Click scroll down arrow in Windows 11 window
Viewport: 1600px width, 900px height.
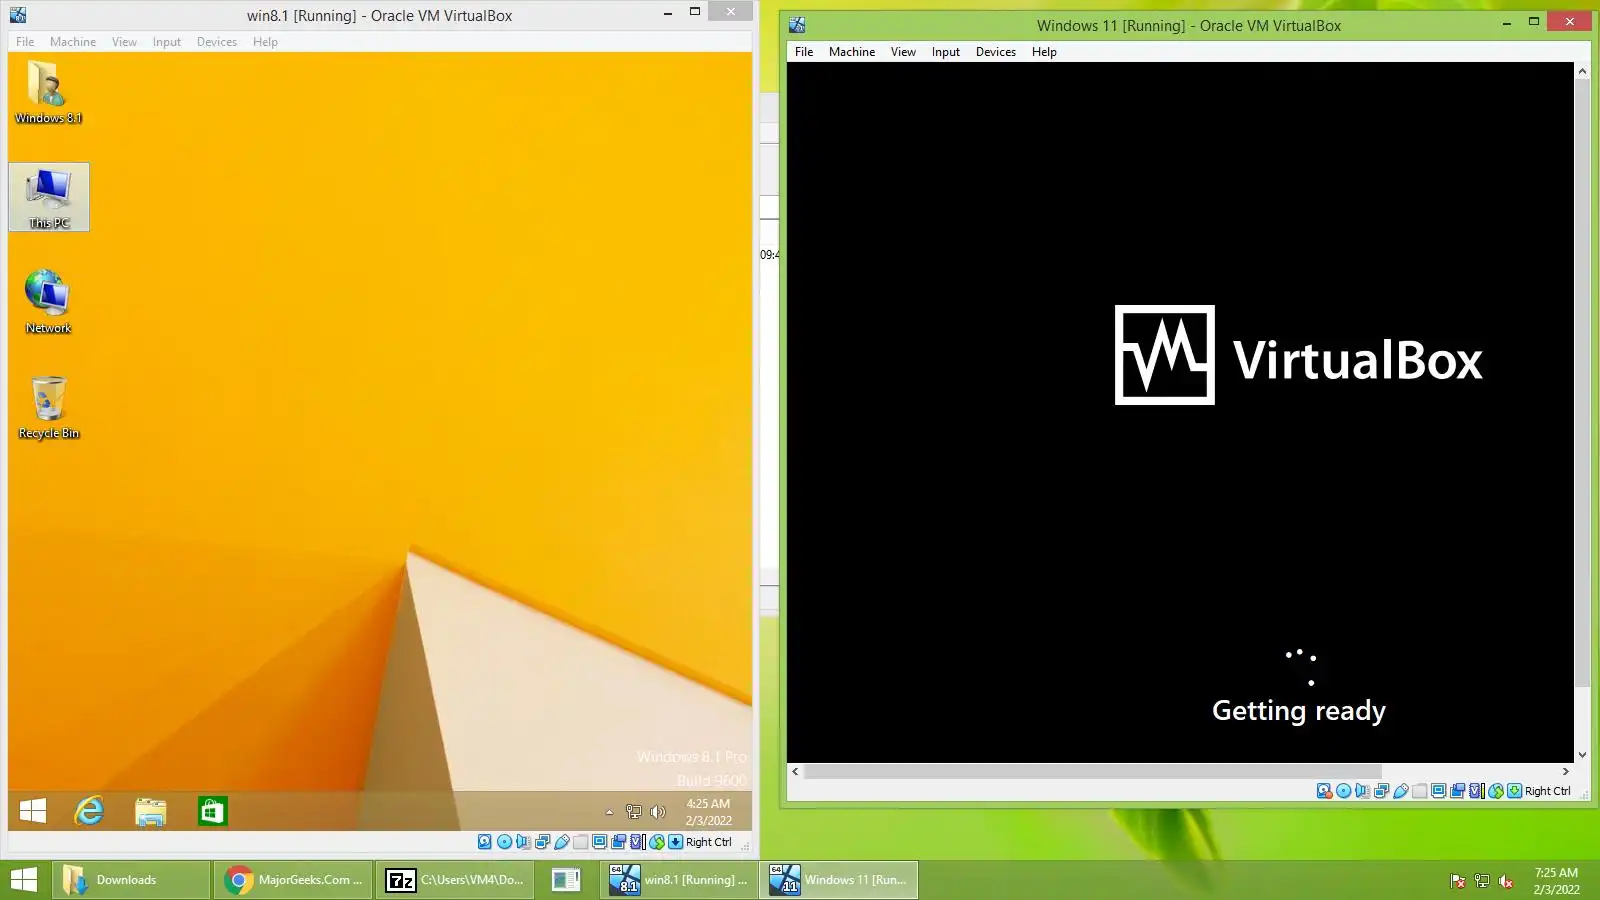tap(1582, 755)
